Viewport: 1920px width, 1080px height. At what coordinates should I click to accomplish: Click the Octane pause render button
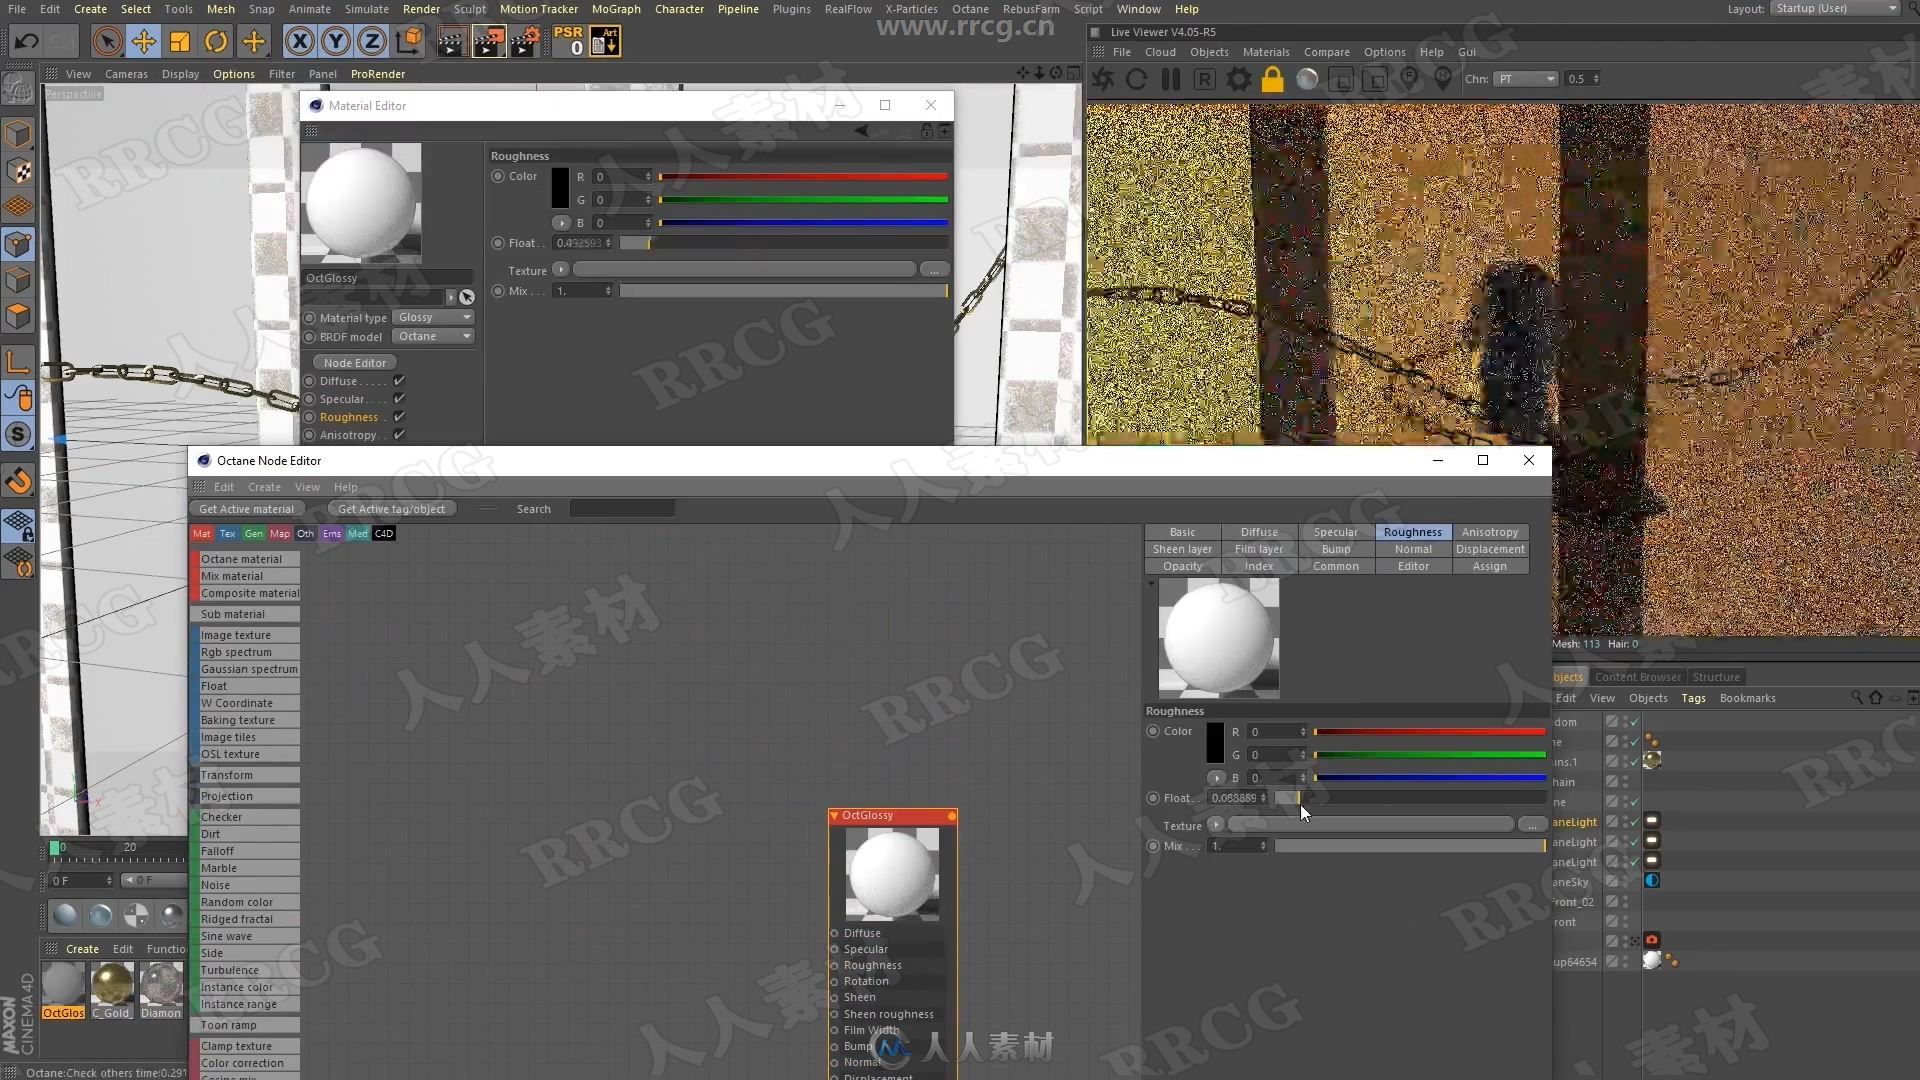click(x=1170, y=79)
